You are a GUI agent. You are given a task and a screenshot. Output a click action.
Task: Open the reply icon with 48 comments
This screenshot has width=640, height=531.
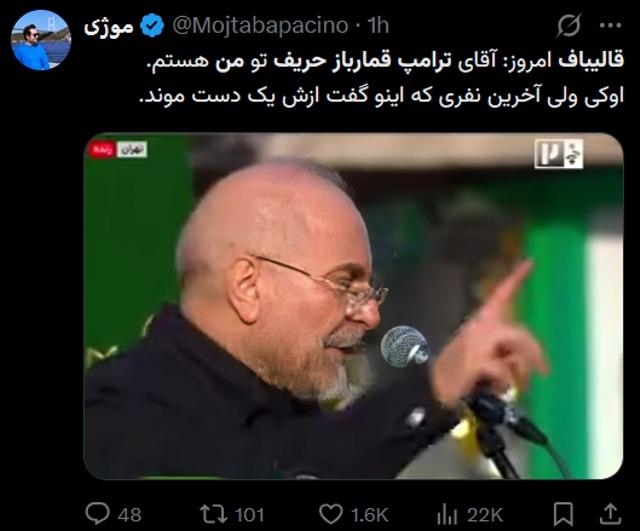[x=98, y=514]
